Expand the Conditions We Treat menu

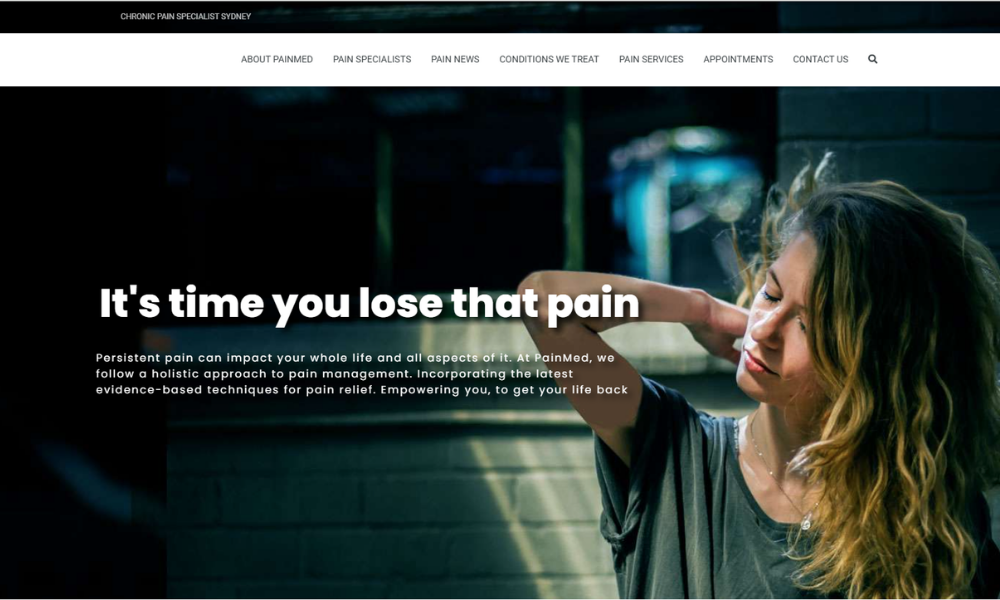coord(549,59)
